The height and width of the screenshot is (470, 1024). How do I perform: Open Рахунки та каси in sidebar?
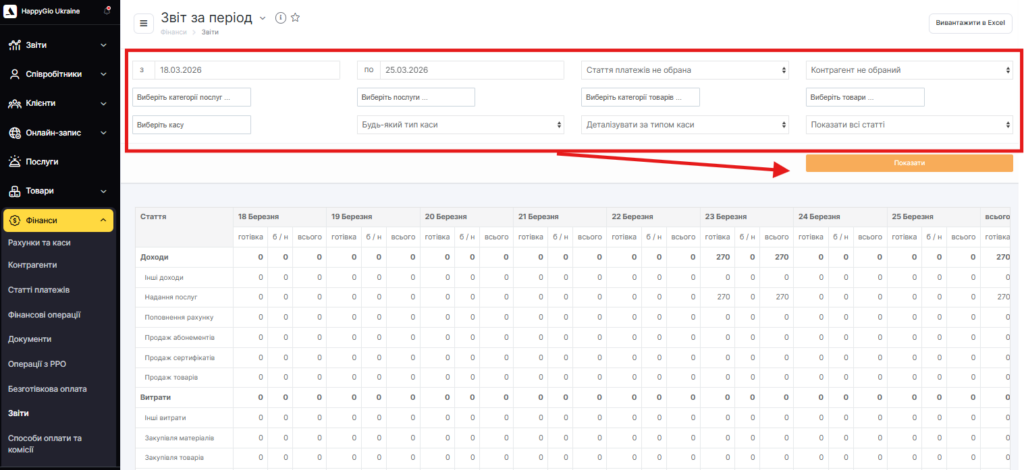[39, 242]
